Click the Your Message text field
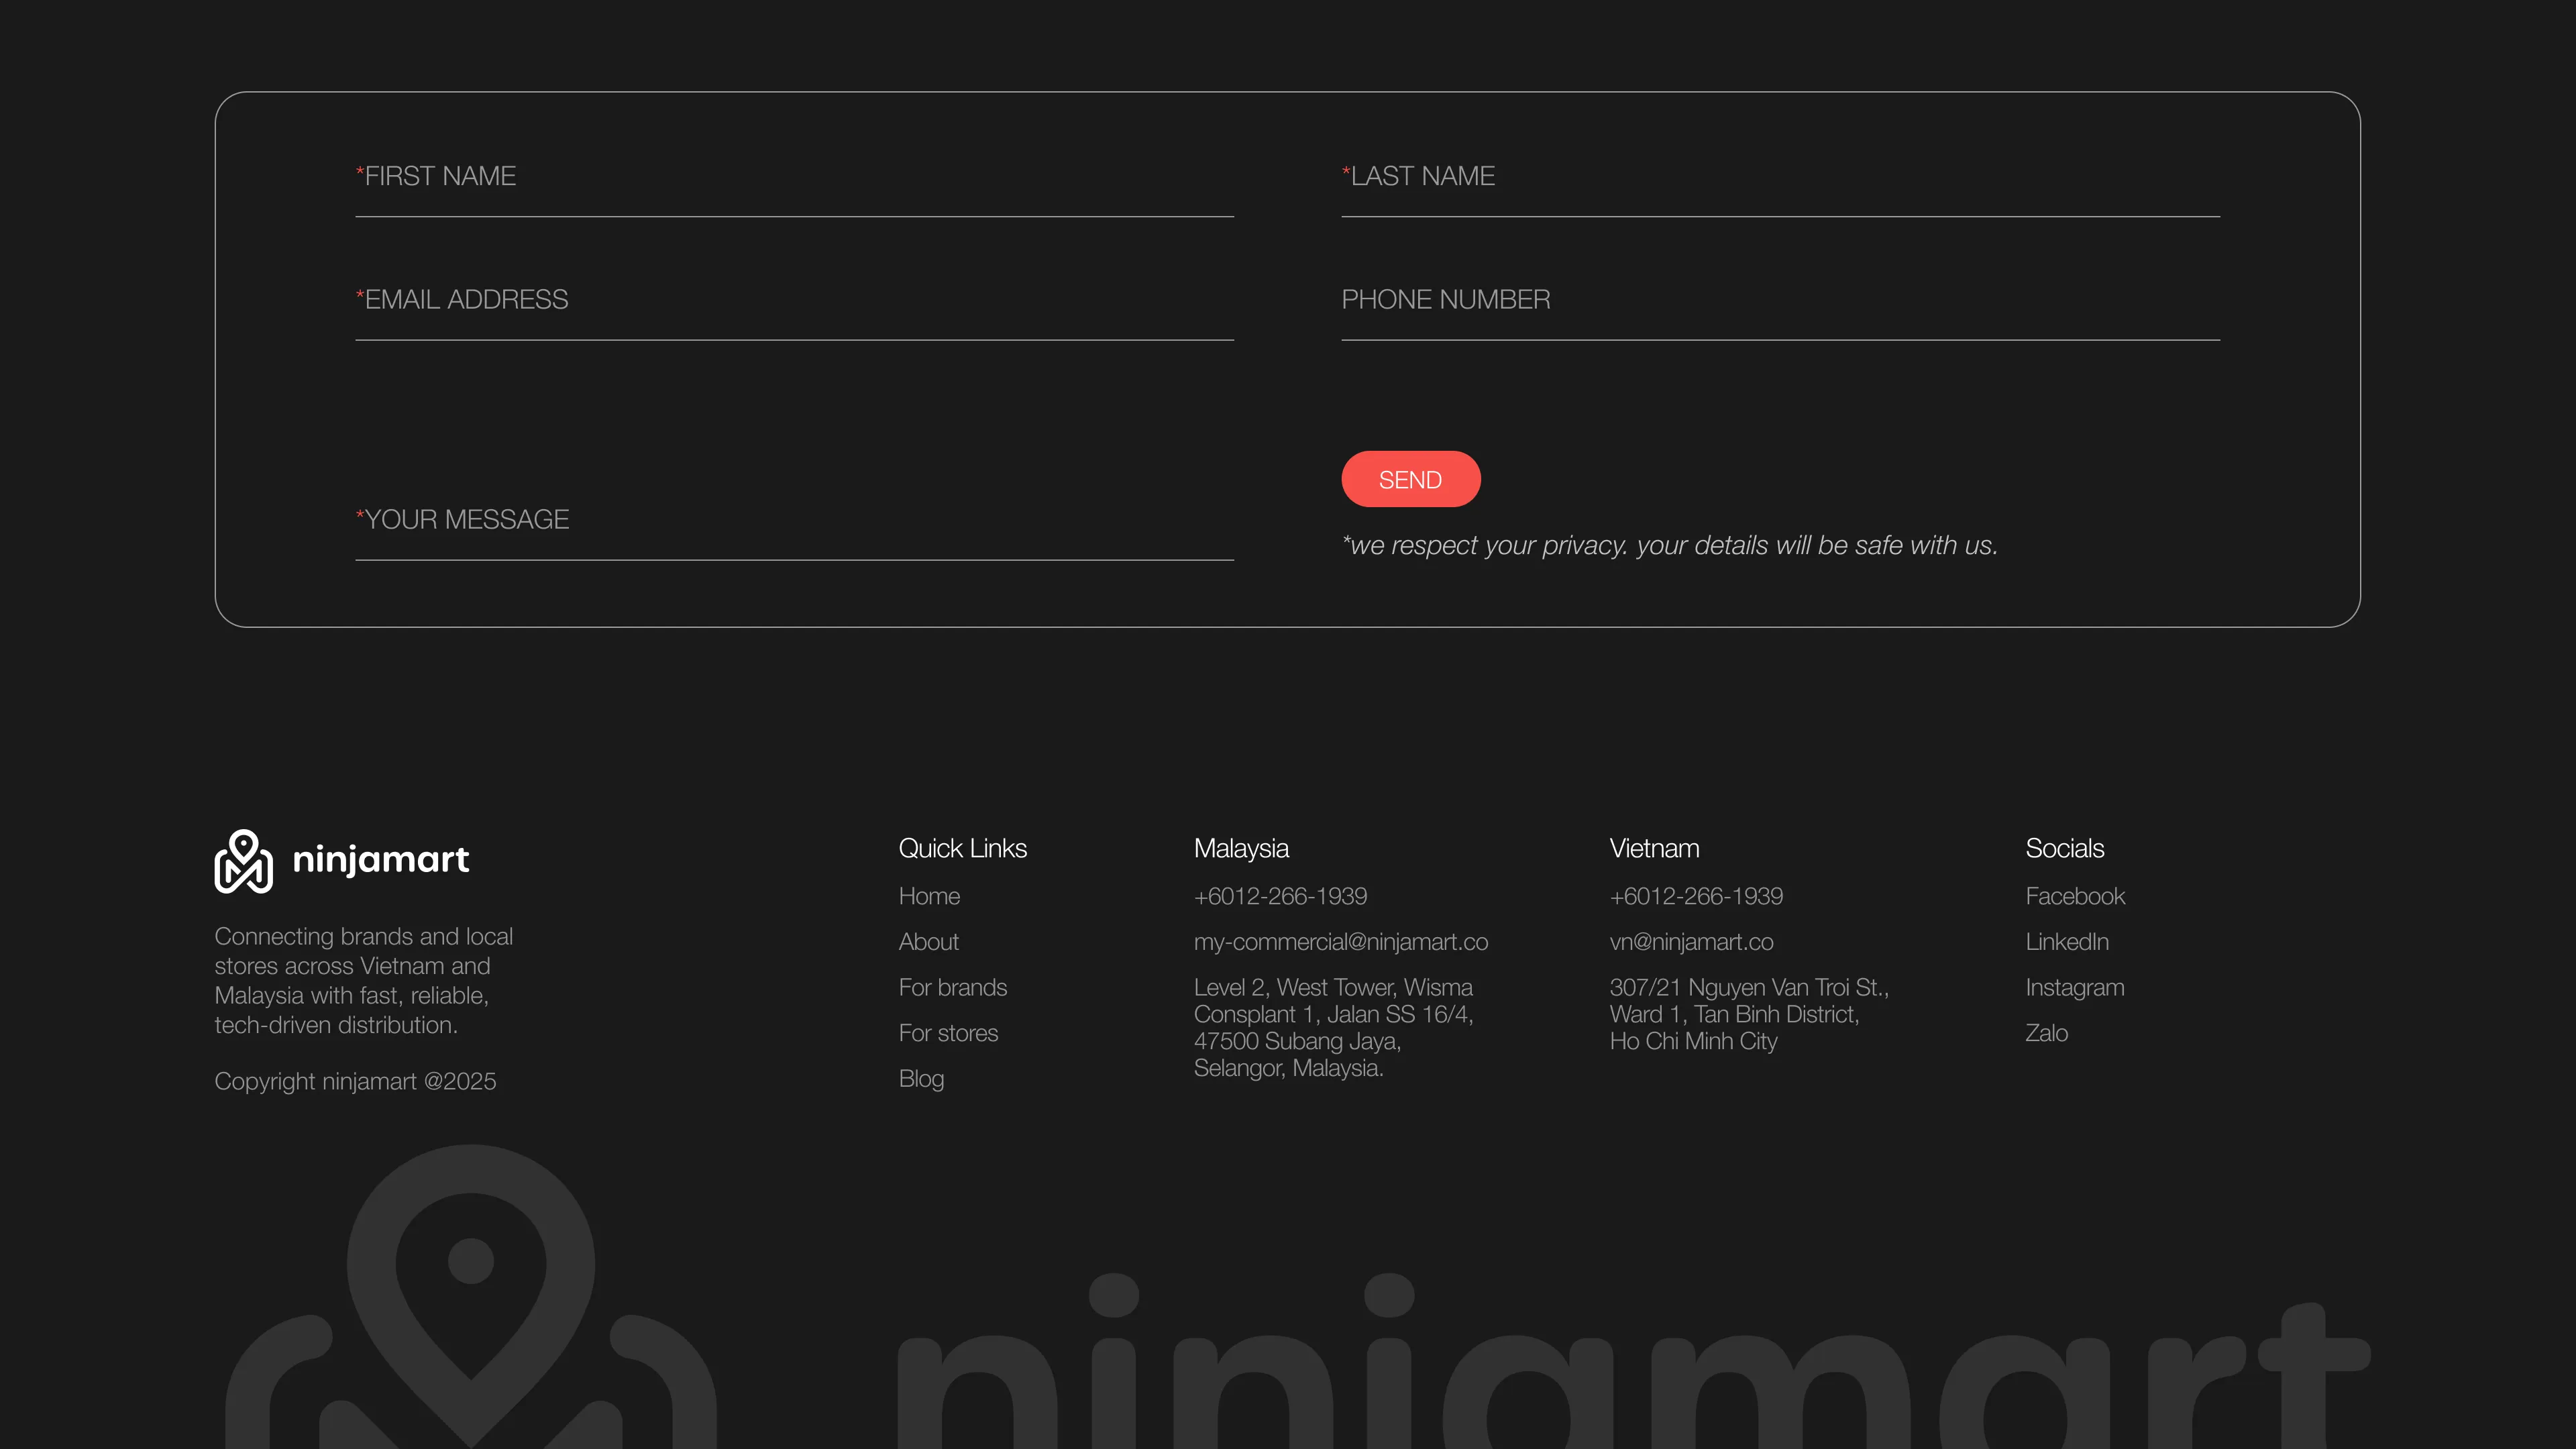 coord(794,519)
